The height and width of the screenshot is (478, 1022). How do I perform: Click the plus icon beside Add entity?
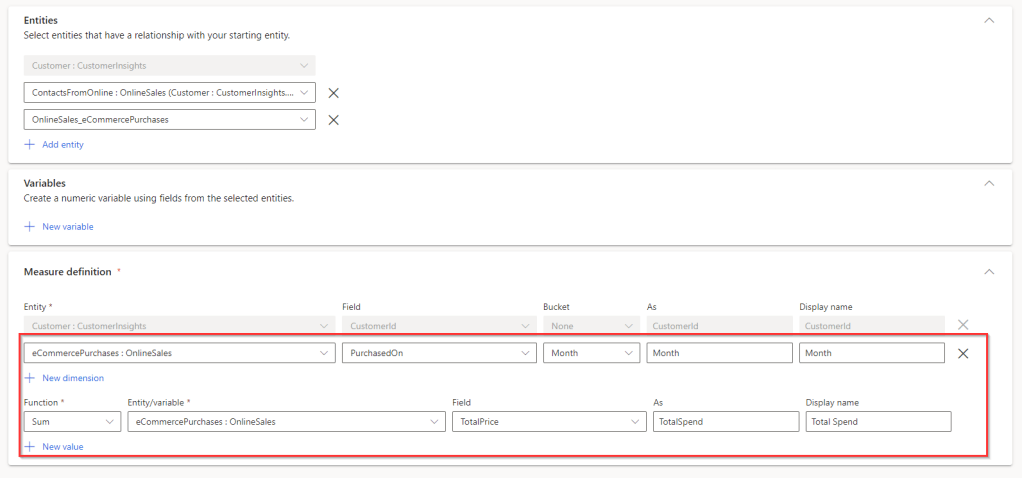[29, 145]
